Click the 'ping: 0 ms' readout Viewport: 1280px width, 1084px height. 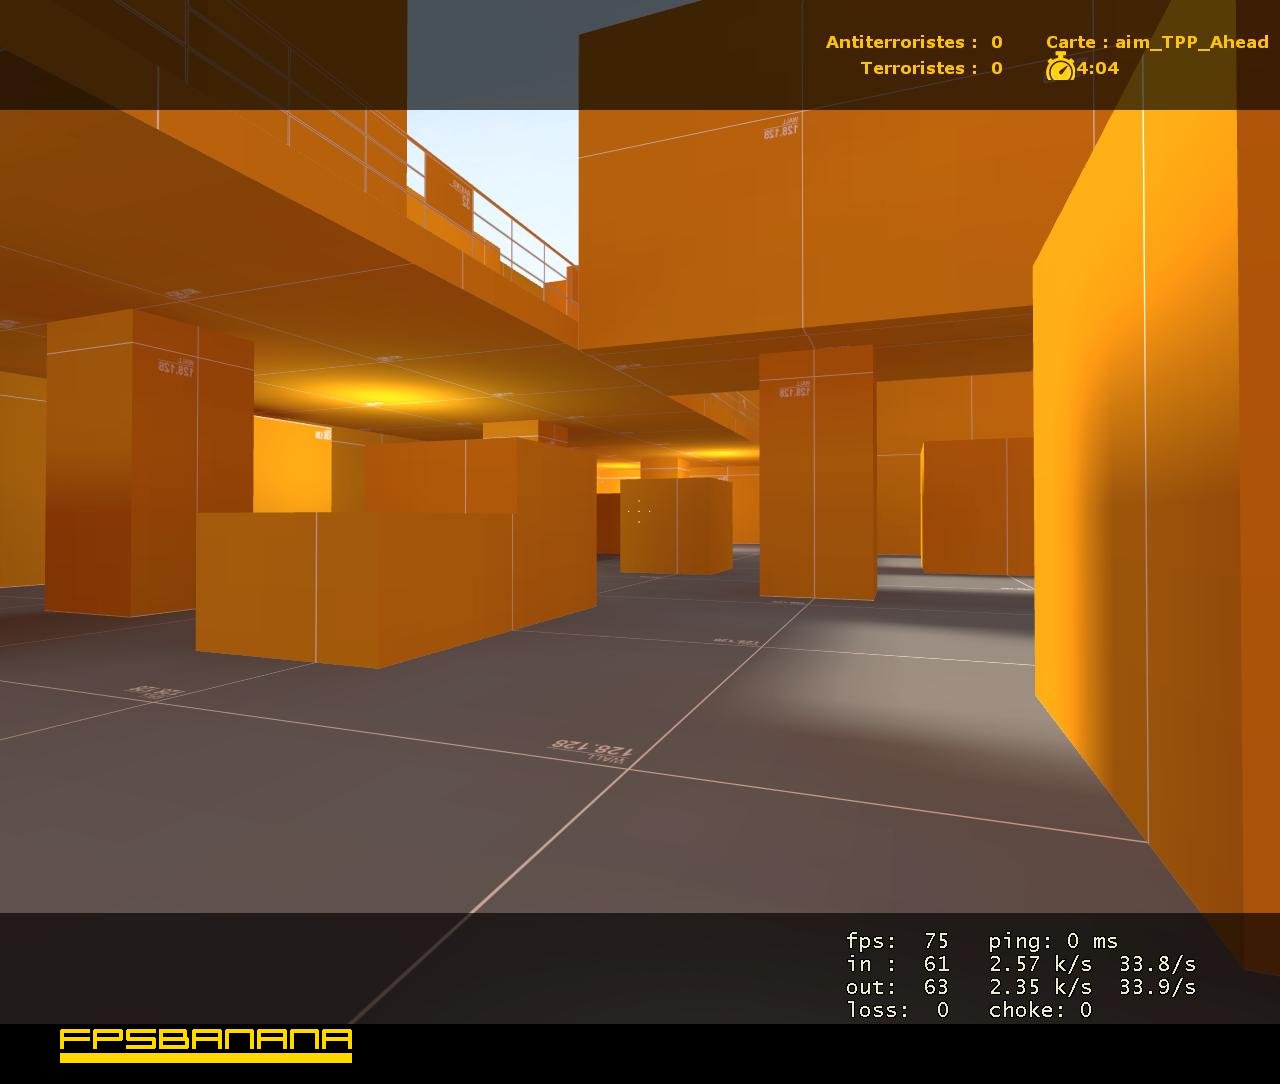click(x=1053, y=941)
